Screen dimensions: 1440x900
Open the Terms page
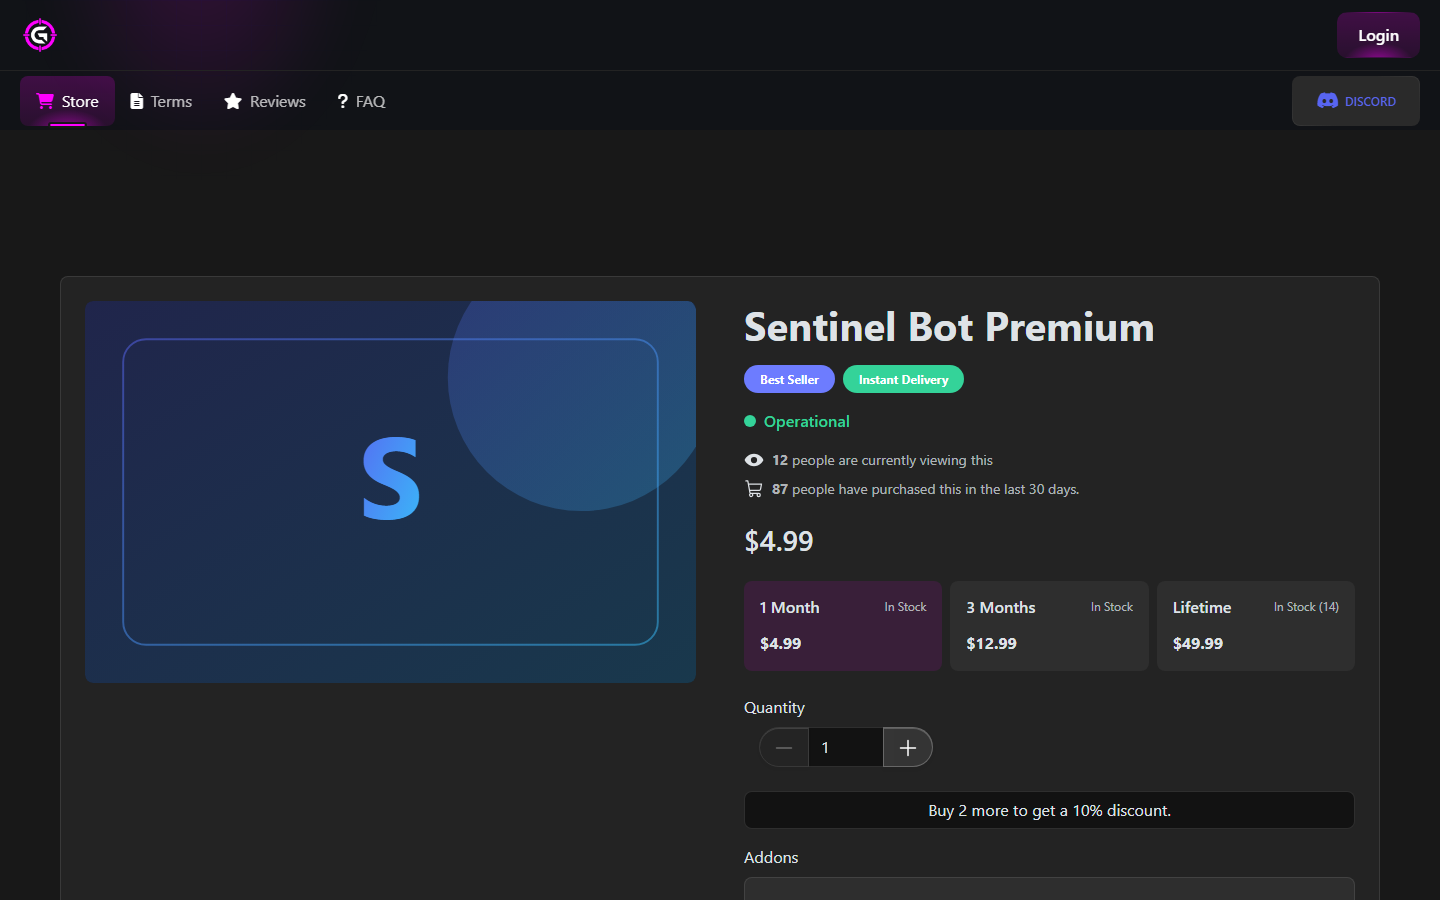(x=161, y=101)
